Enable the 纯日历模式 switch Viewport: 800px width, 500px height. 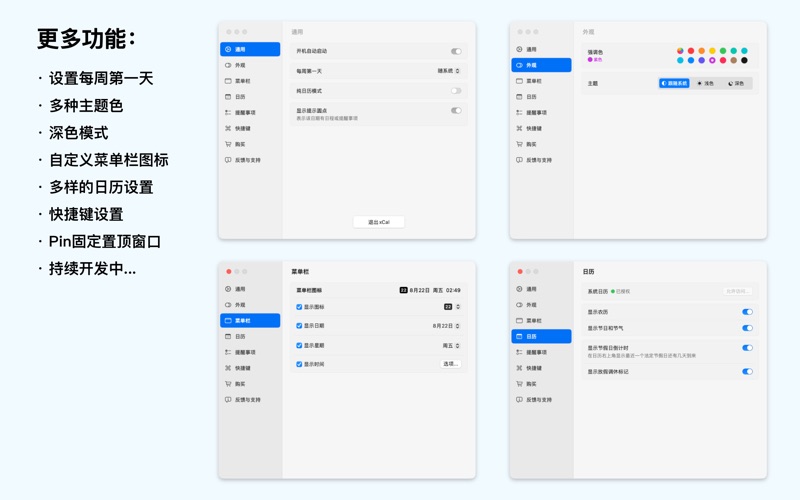[x=456, y=91]
